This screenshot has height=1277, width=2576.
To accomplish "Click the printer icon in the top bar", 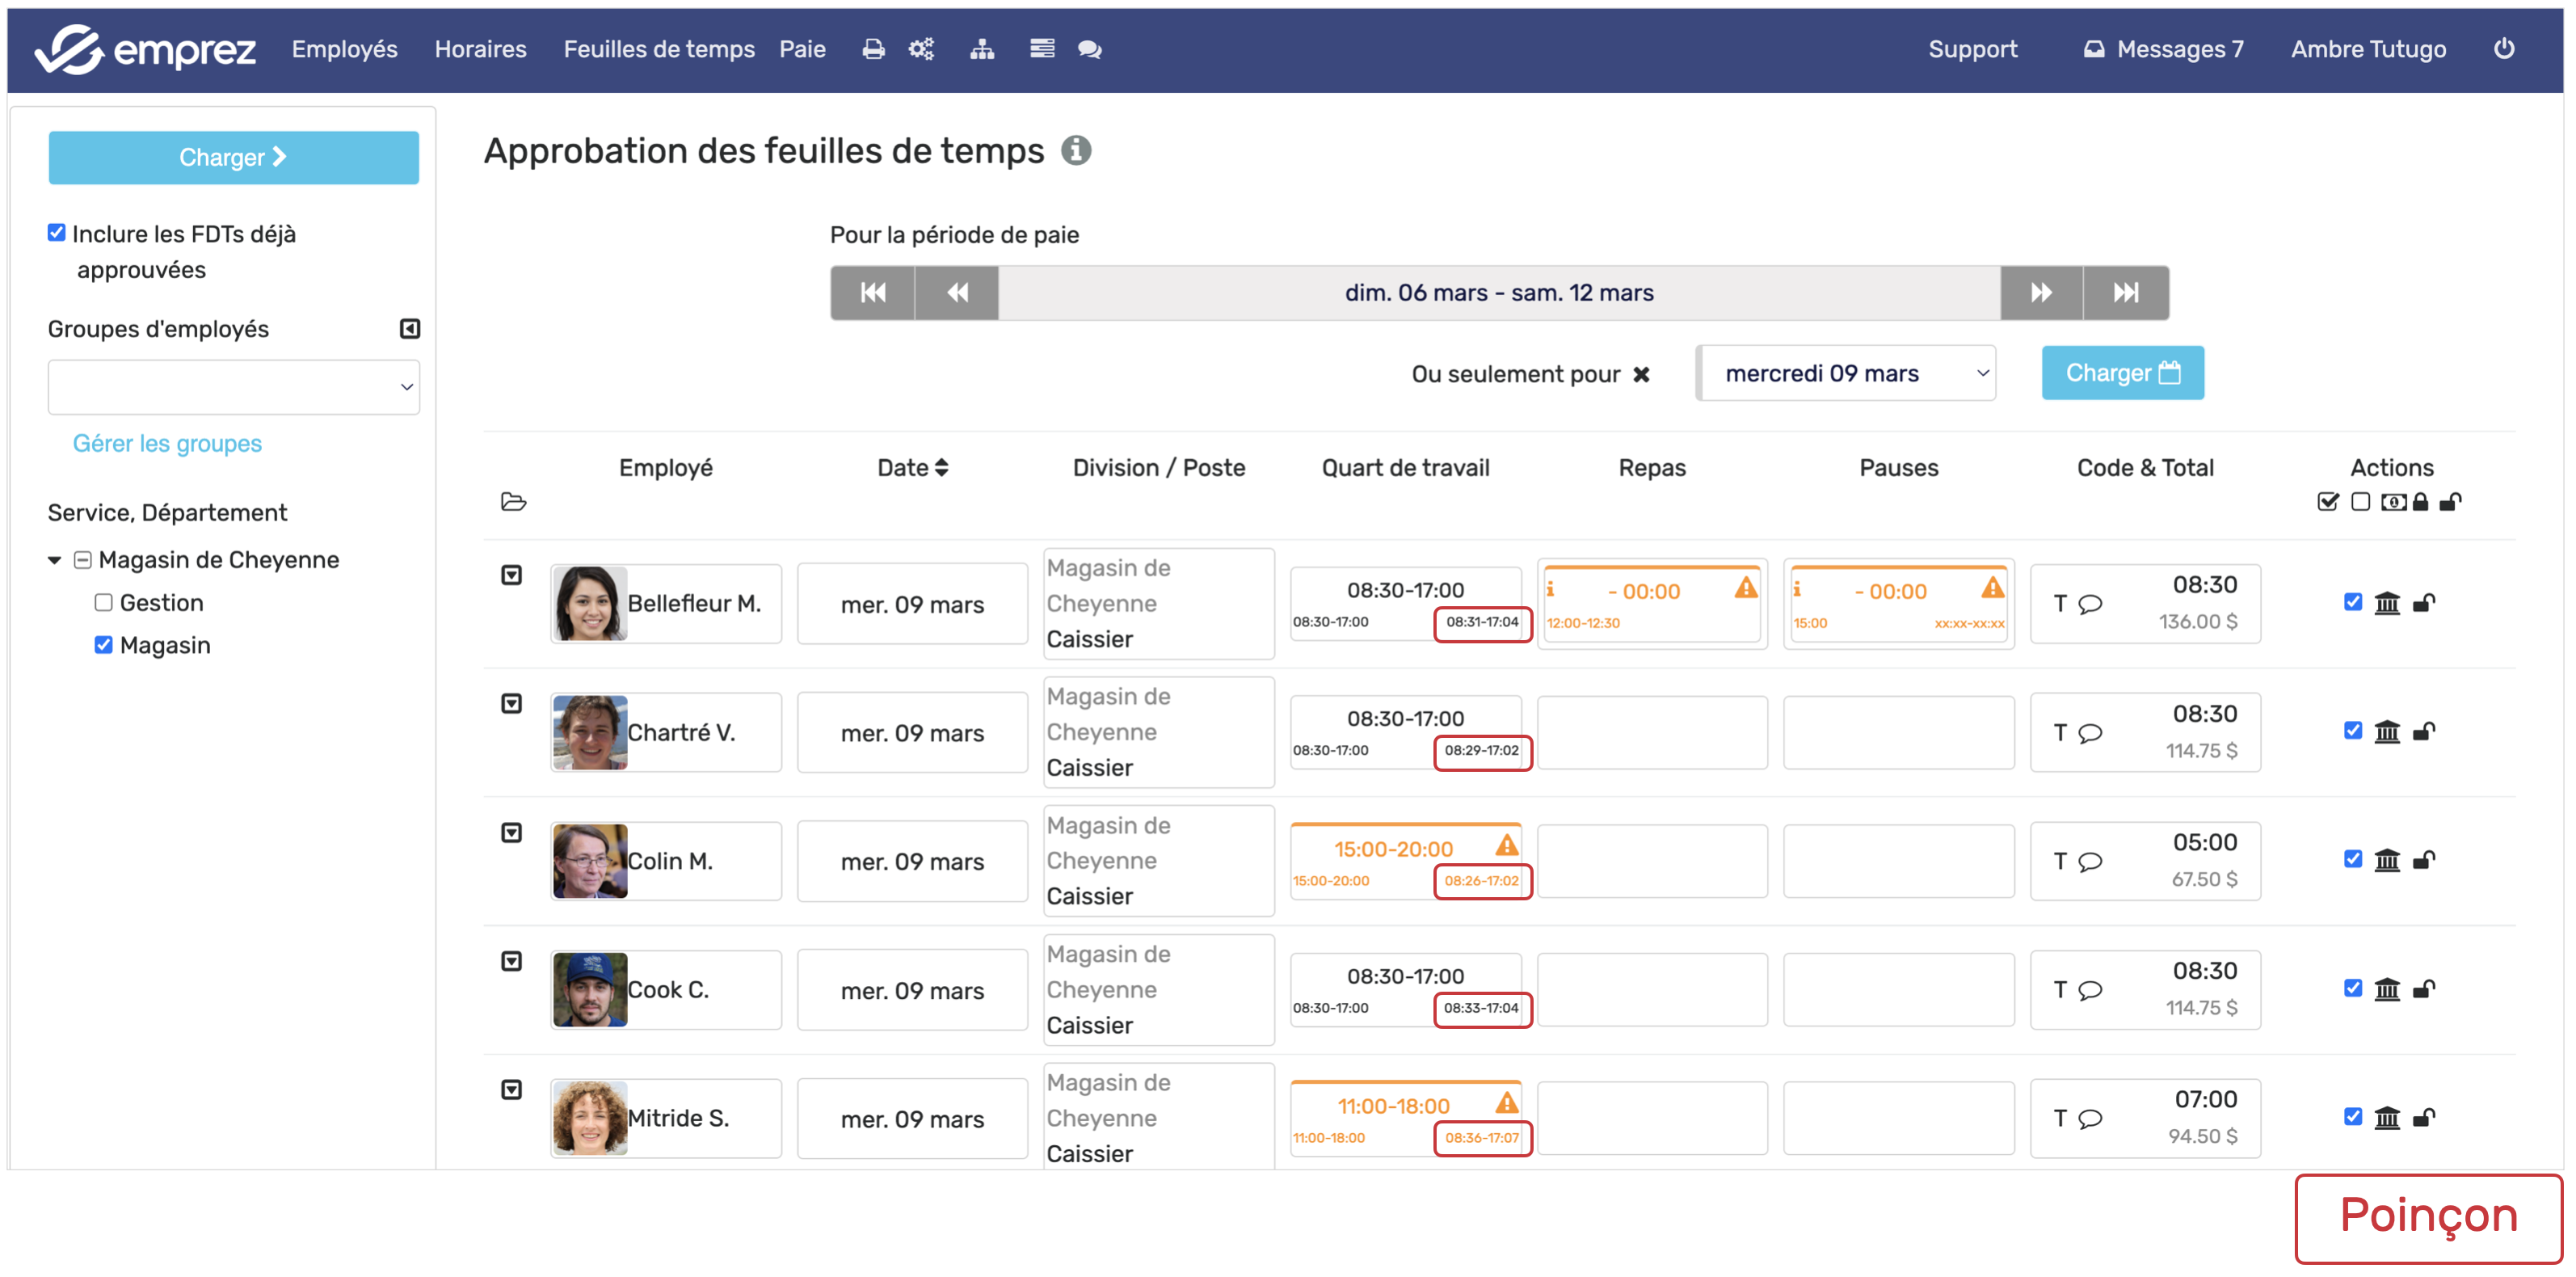I will click(x=873, y=49).
